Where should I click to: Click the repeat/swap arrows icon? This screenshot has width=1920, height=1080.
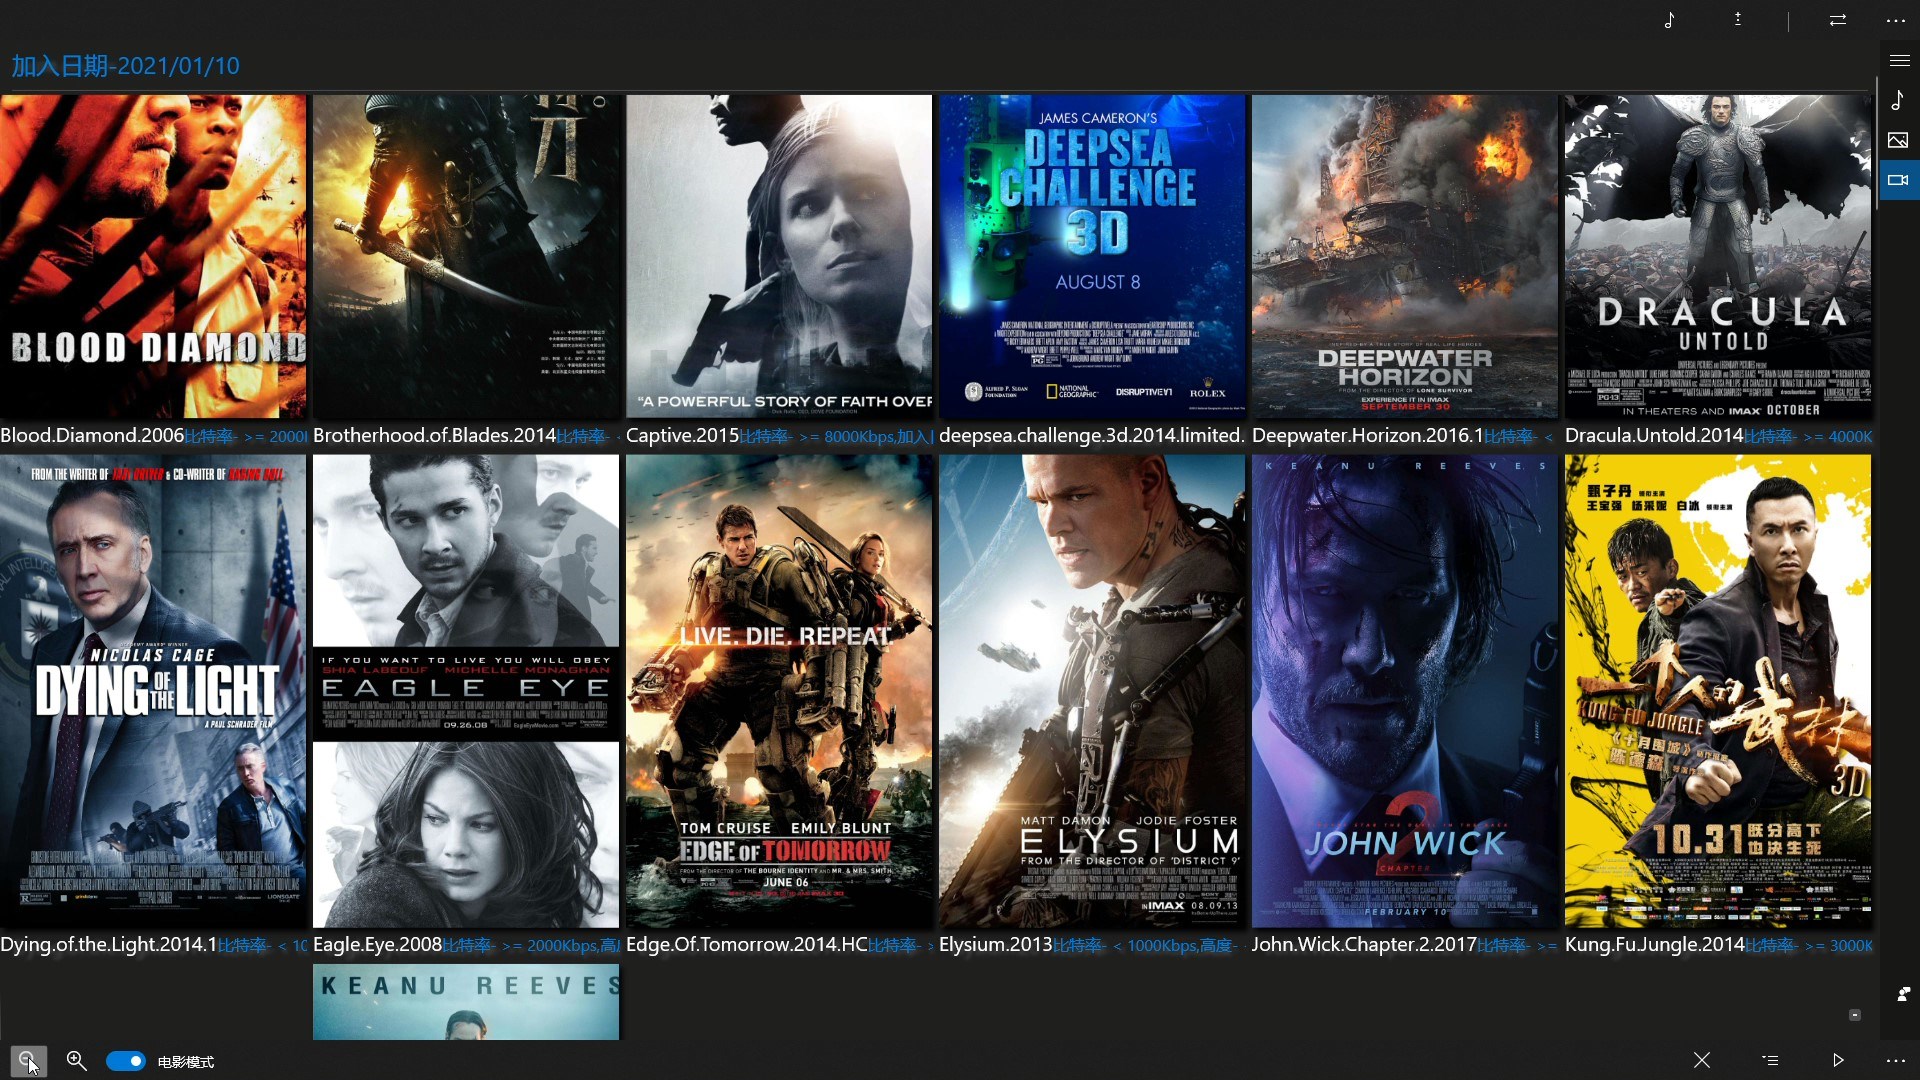[1837, 20]
